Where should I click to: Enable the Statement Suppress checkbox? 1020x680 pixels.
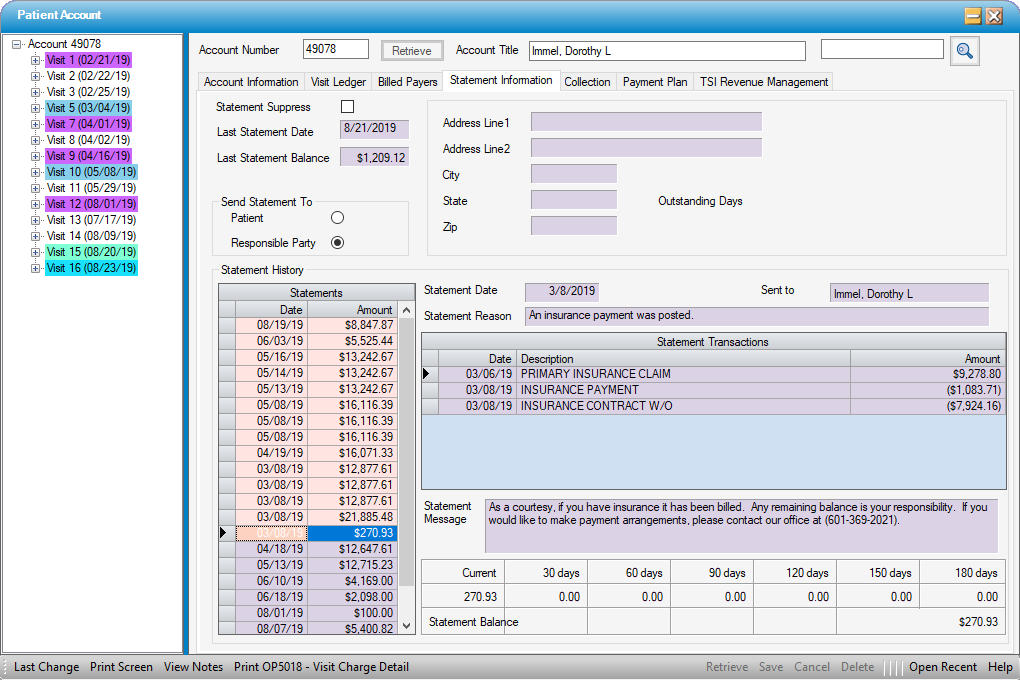(x=348, y=107)
